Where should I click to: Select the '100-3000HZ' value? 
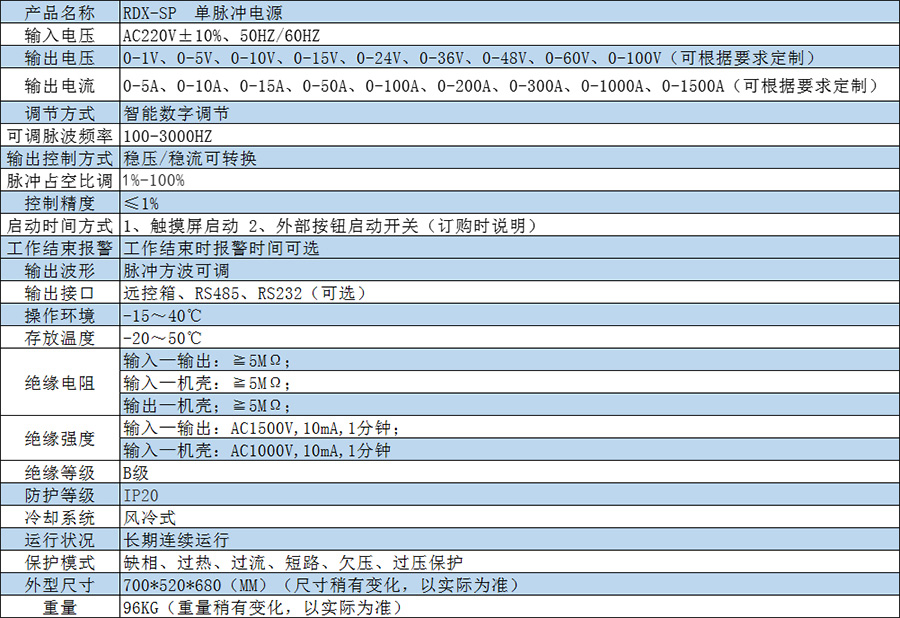(x=168, y=136)
